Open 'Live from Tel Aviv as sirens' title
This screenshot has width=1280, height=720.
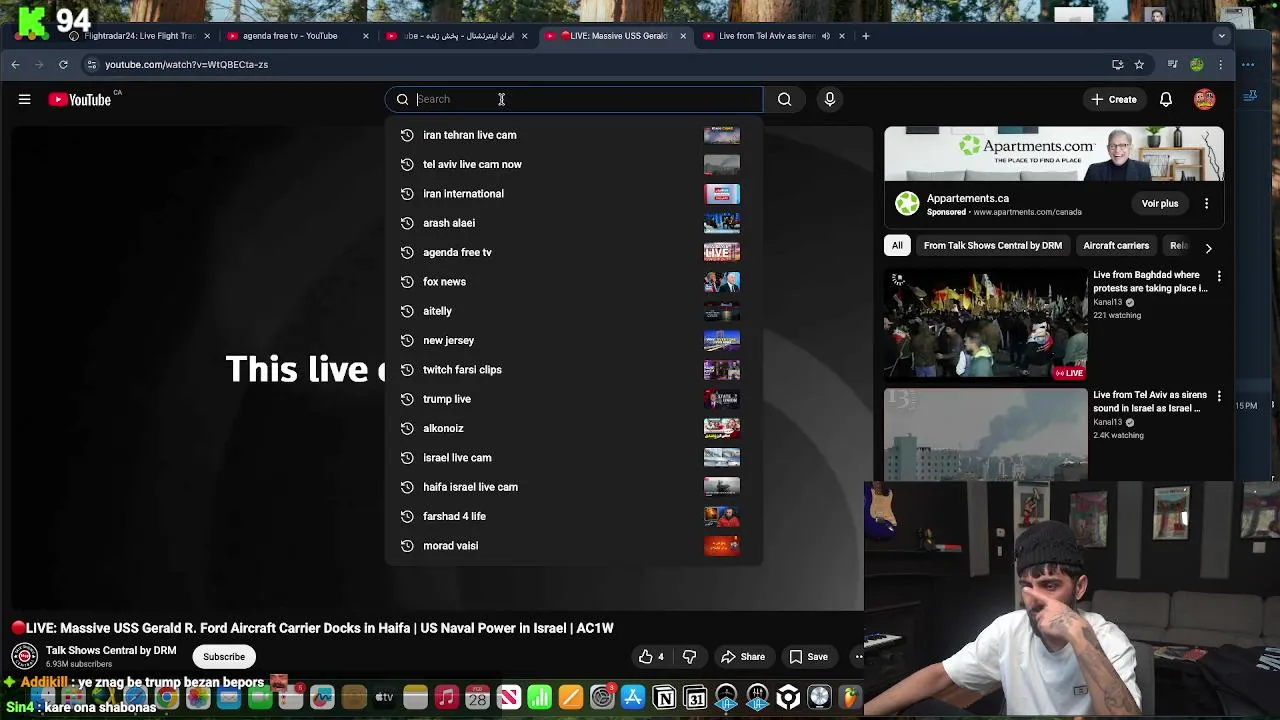1150,401
